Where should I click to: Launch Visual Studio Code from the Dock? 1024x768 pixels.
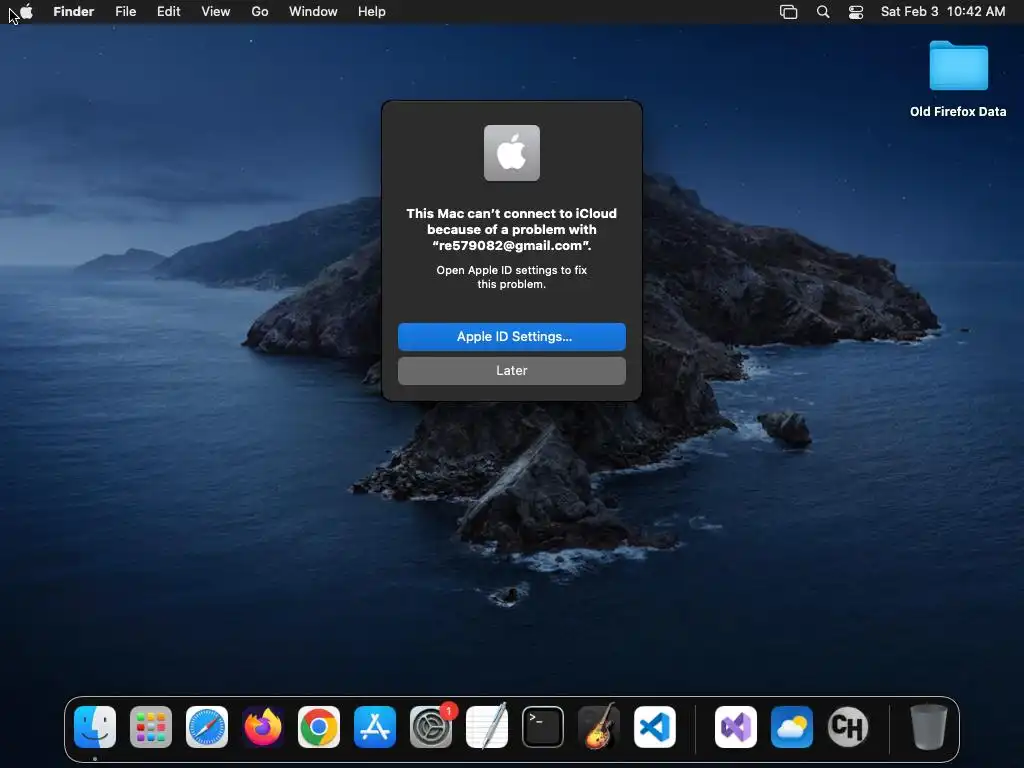coord(654,727)
